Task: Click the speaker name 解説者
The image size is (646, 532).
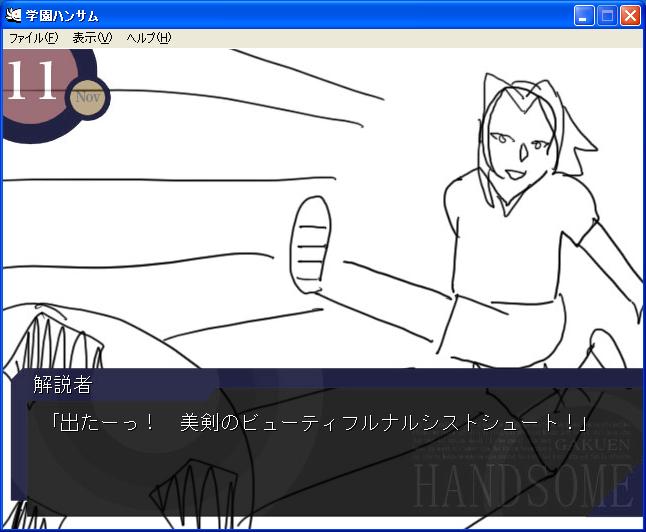Action: pos(63,384)
